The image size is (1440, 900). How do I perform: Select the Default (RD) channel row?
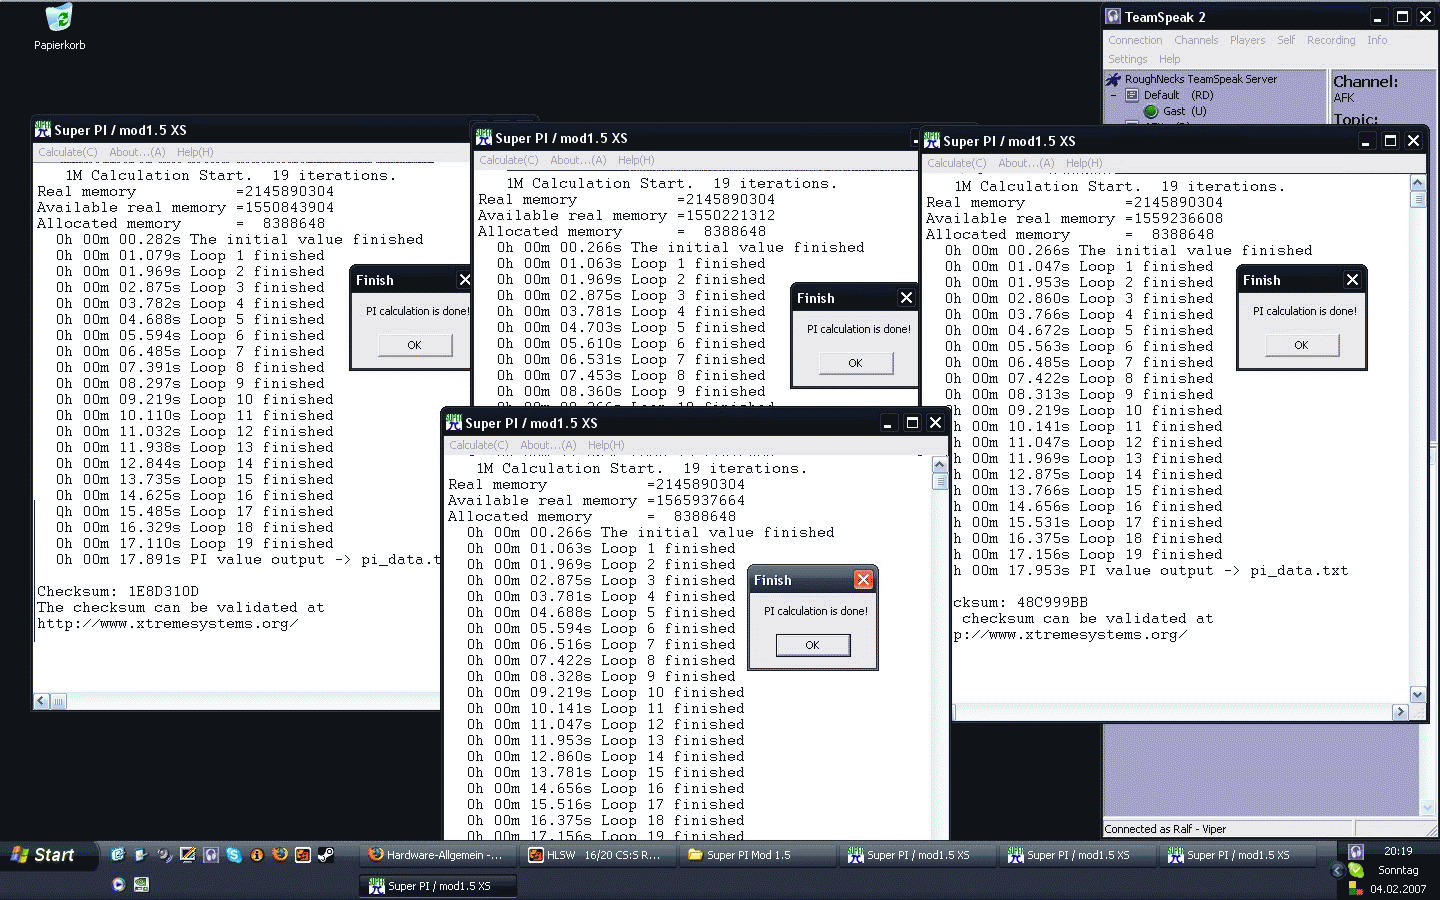coord(1179,95)
